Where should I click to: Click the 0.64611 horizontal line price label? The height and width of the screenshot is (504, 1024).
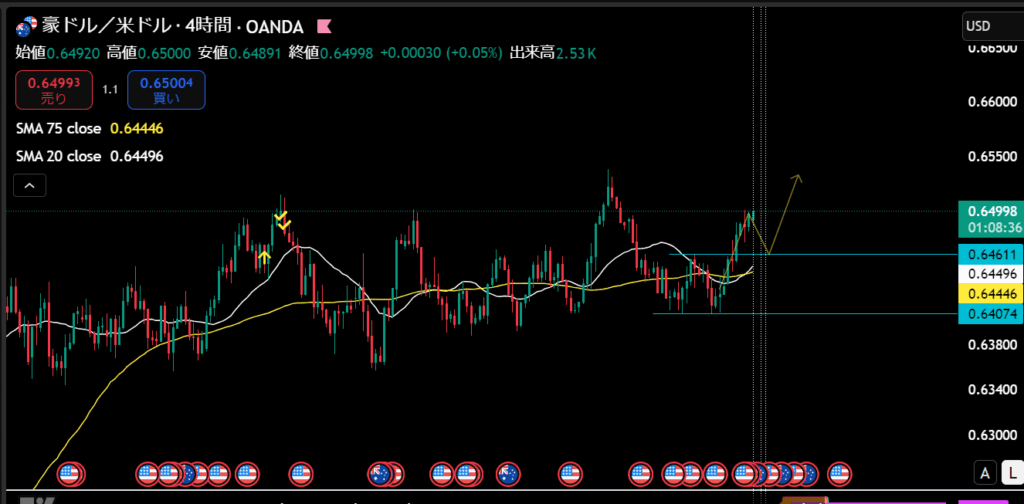click(991, 255)
